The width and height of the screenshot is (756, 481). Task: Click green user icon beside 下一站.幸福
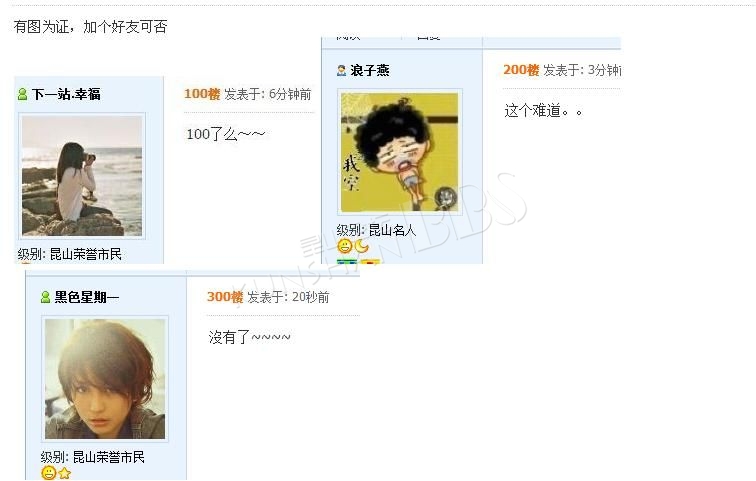click(22, 94)
